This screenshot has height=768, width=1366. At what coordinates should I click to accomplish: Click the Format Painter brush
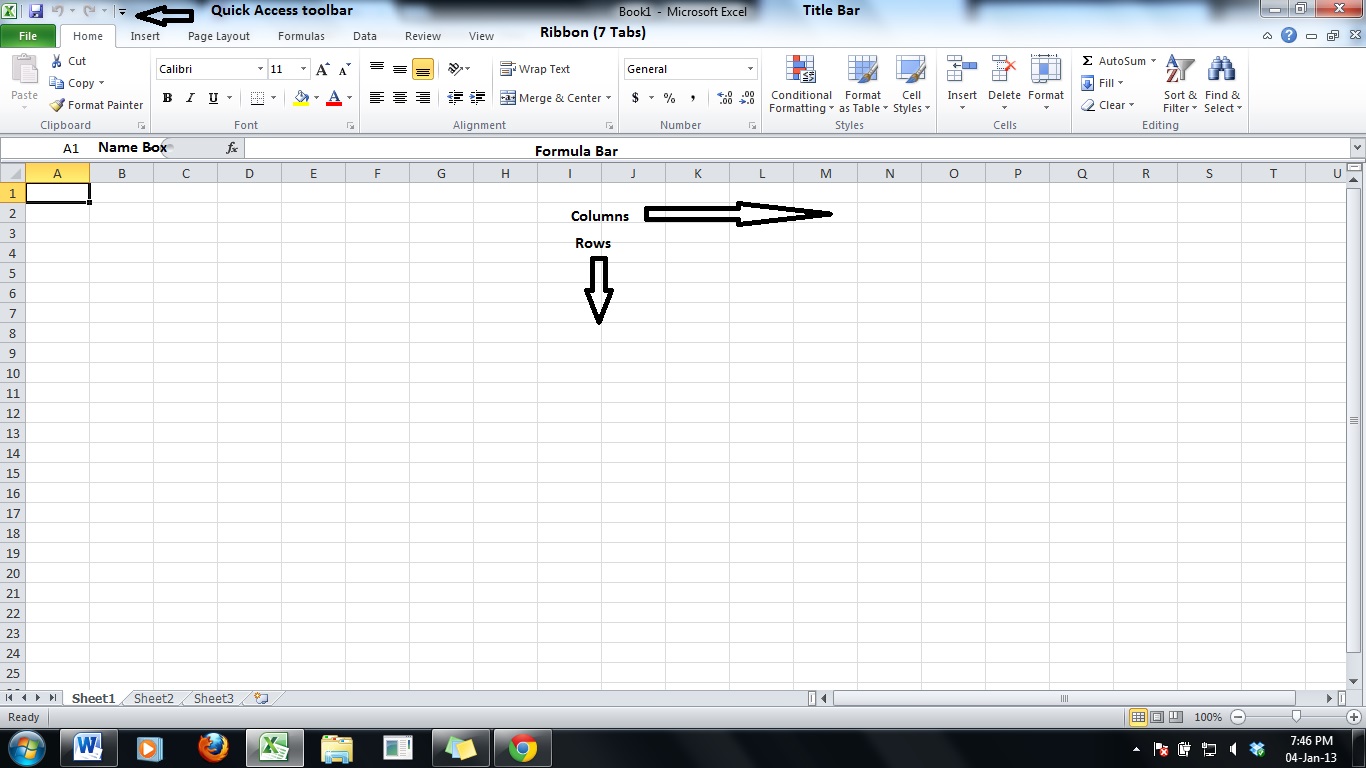click(57, 105)
